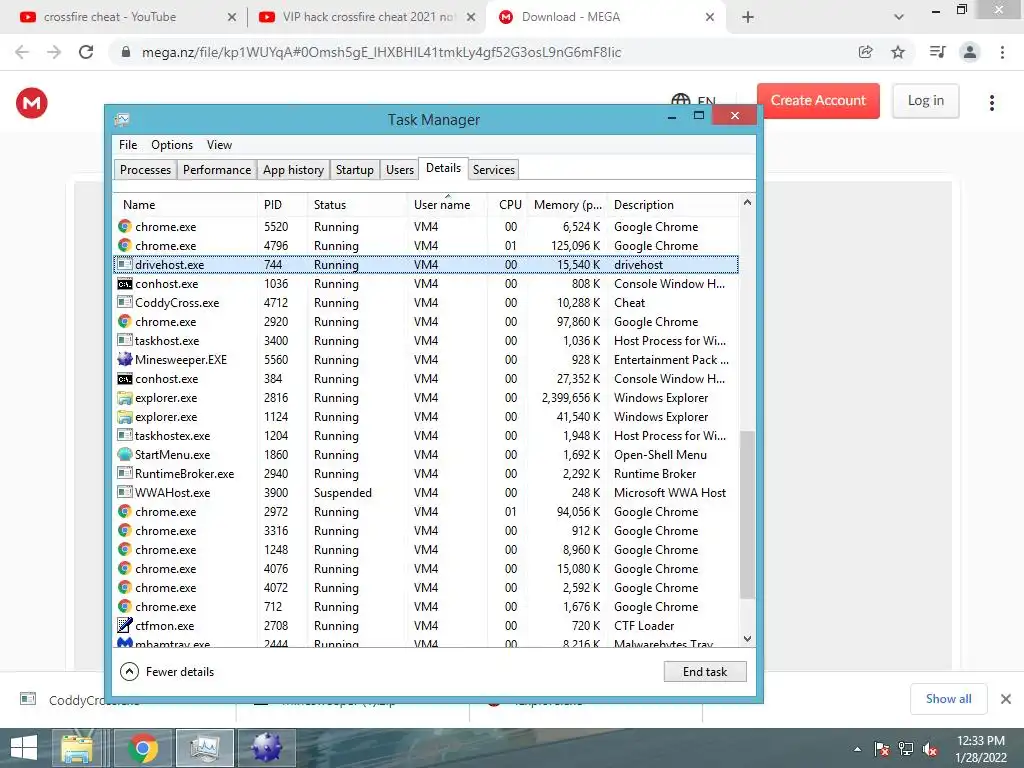Viewport: 1024px width, 768px height.
Task: Click the End task button
Action: 705,671
